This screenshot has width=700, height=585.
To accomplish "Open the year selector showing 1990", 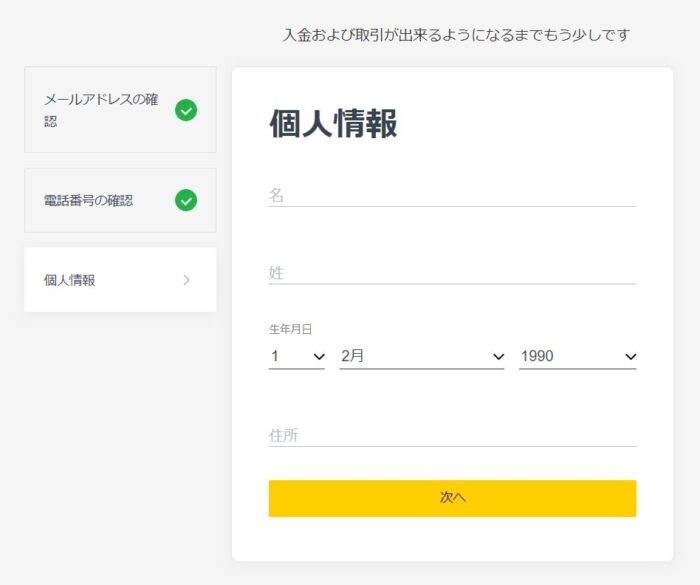I will click(x=578, y=357).
